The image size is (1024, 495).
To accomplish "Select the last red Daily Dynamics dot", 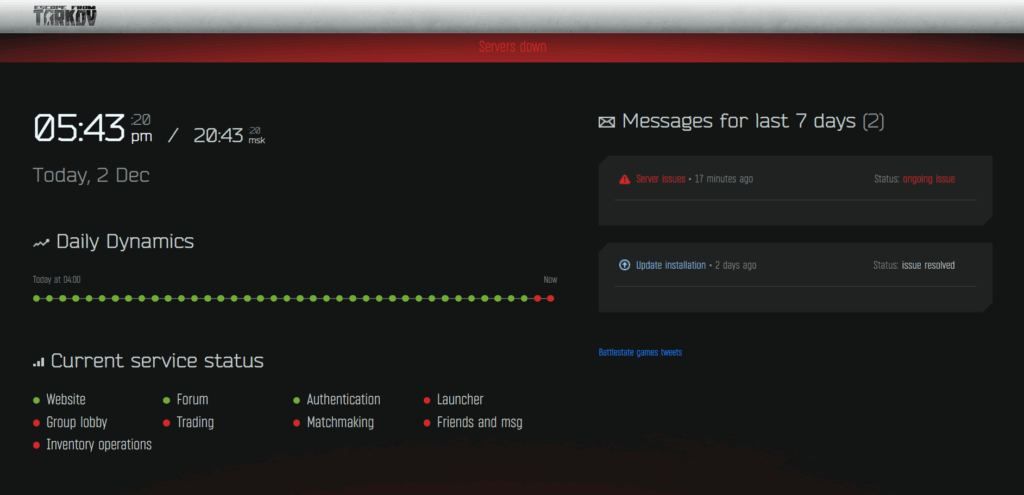I will pos(551,298).
